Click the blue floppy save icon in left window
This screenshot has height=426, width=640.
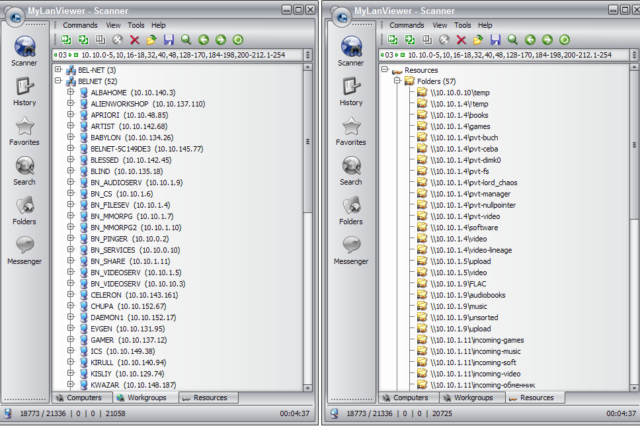click(169, 40)
